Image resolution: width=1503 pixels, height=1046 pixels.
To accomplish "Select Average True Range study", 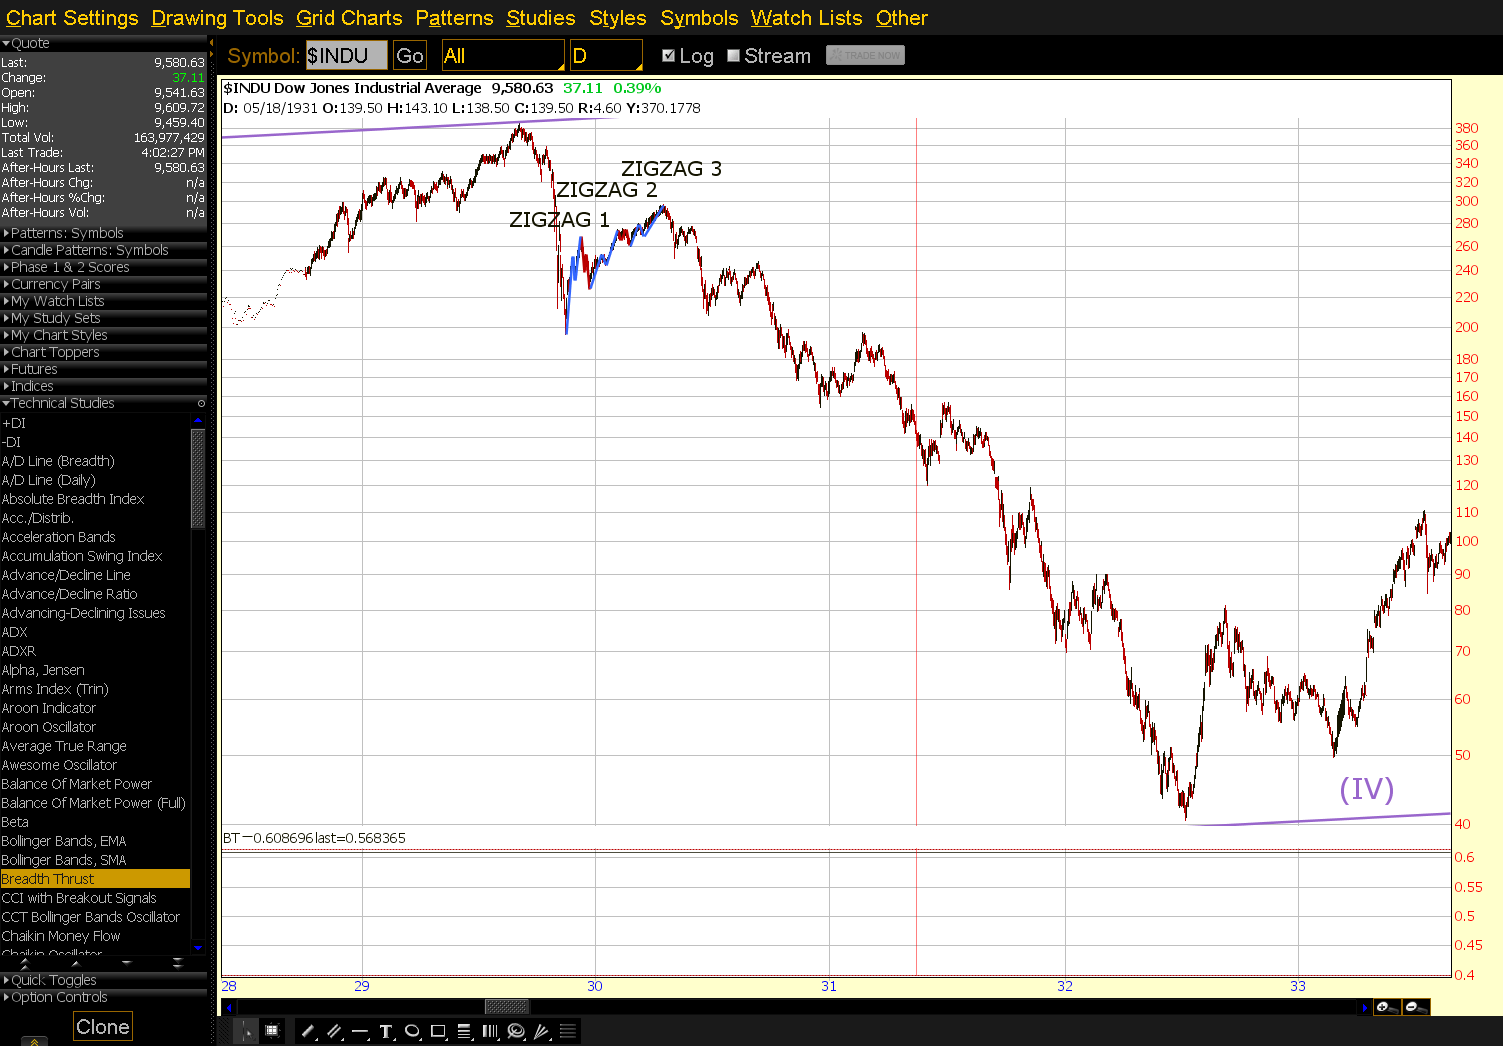I will point(95,746).
